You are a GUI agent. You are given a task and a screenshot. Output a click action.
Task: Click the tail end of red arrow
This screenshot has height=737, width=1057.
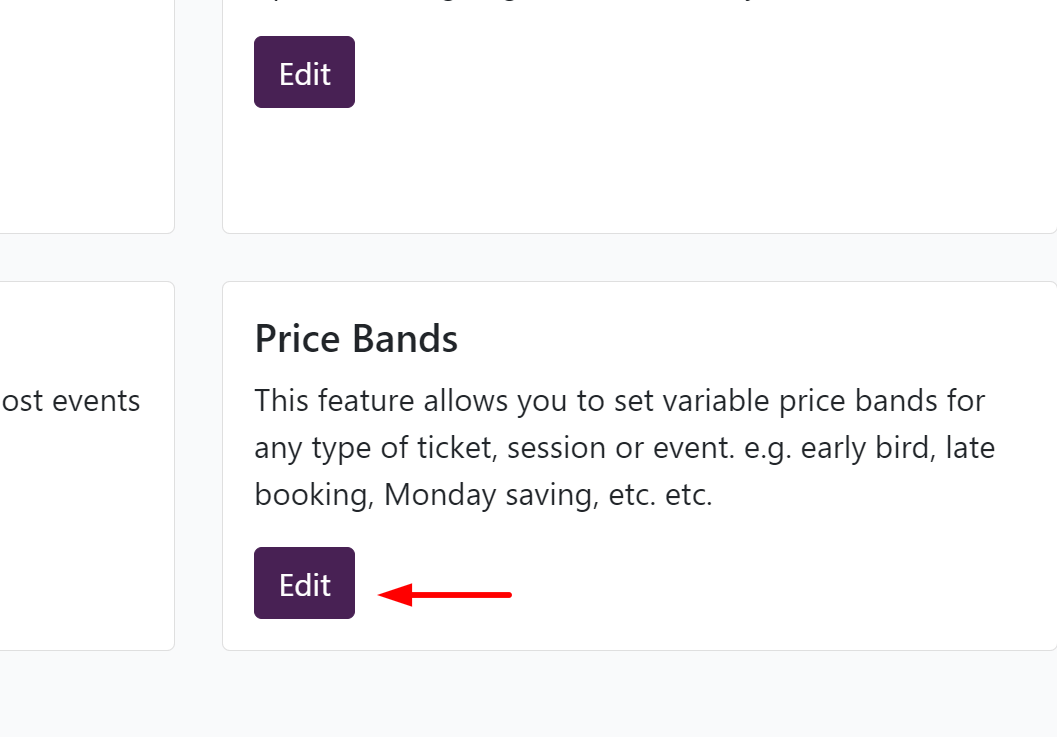[507, 595]
